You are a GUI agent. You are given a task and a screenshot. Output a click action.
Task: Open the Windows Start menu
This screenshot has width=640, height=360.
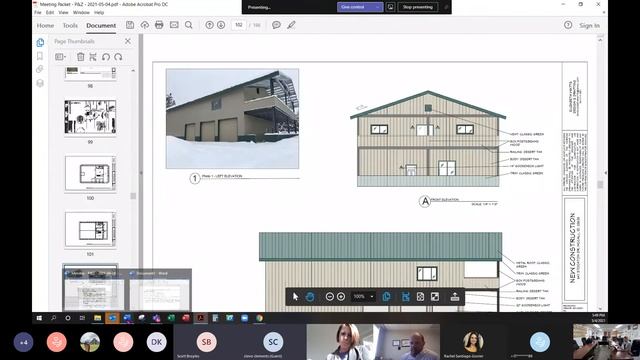(39, 318)
